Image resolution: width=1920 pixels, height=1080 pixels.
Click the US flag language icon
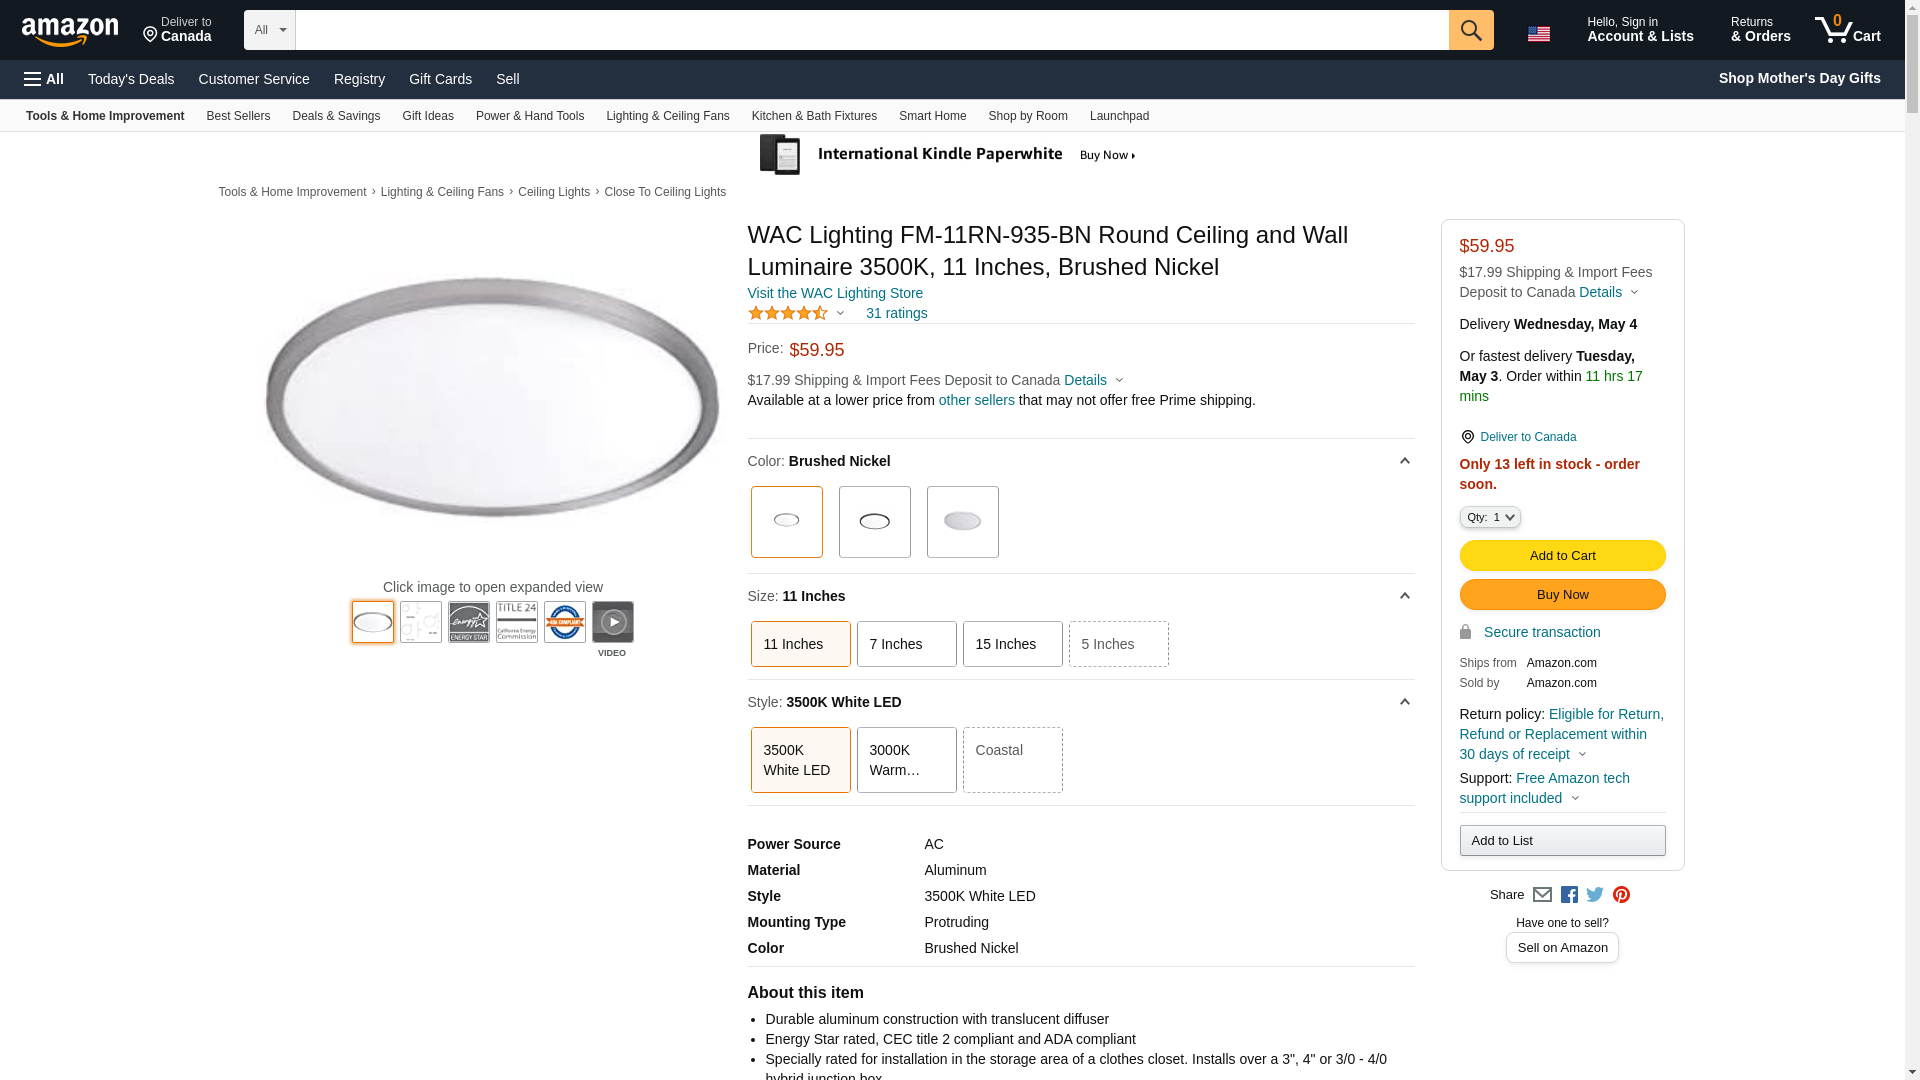1538,34
